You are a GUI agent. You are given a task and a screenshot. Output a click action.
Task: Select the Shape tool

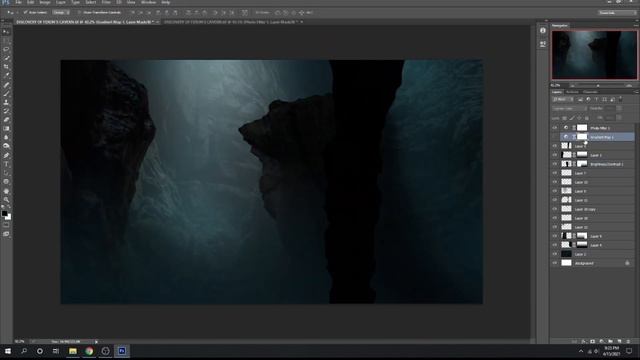(6, 182)
